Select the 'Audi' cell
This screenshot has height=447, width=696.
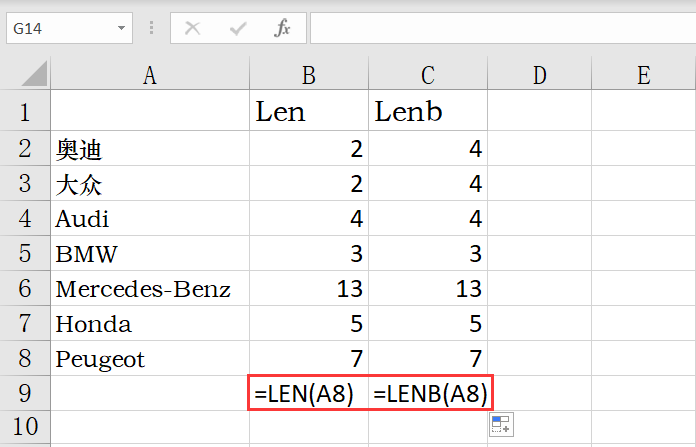pyautogui.click(x=150, y=218)
